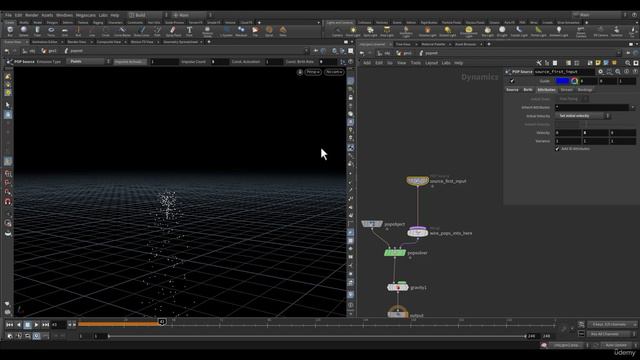This screenshot has height=360, width=640.
Task: Open No cam menu in viewport
Action: pyautogui.click(x=334, y=72)
